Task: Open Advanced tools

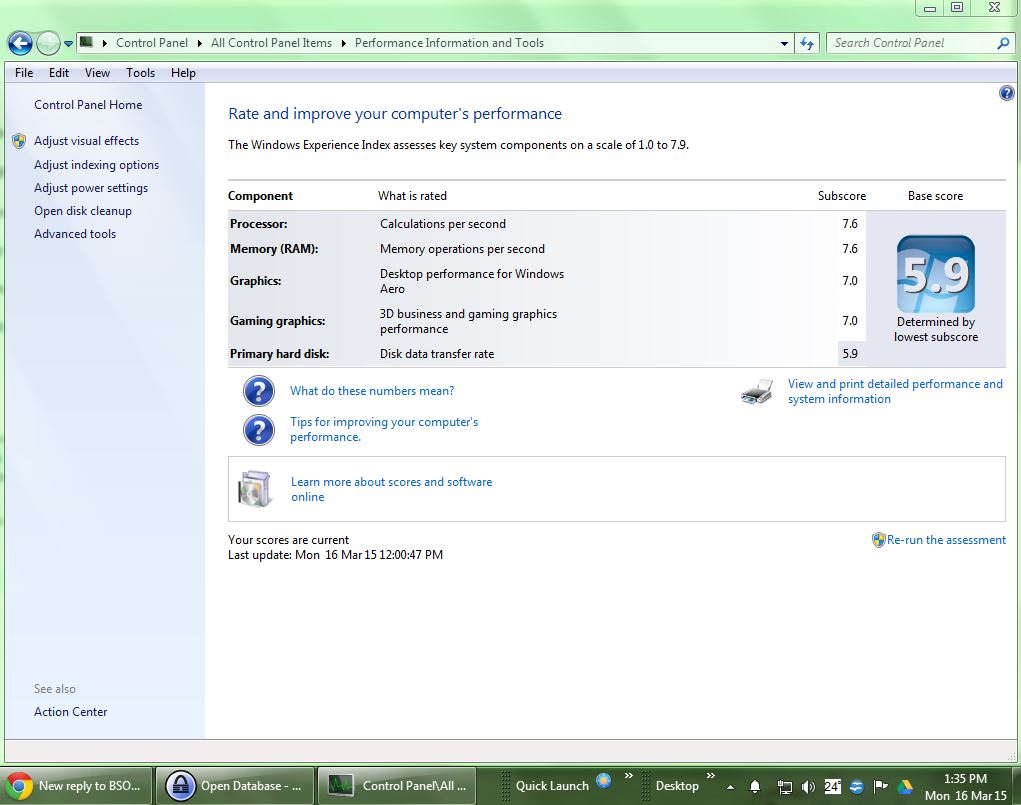Action: (x=75, y=234)
